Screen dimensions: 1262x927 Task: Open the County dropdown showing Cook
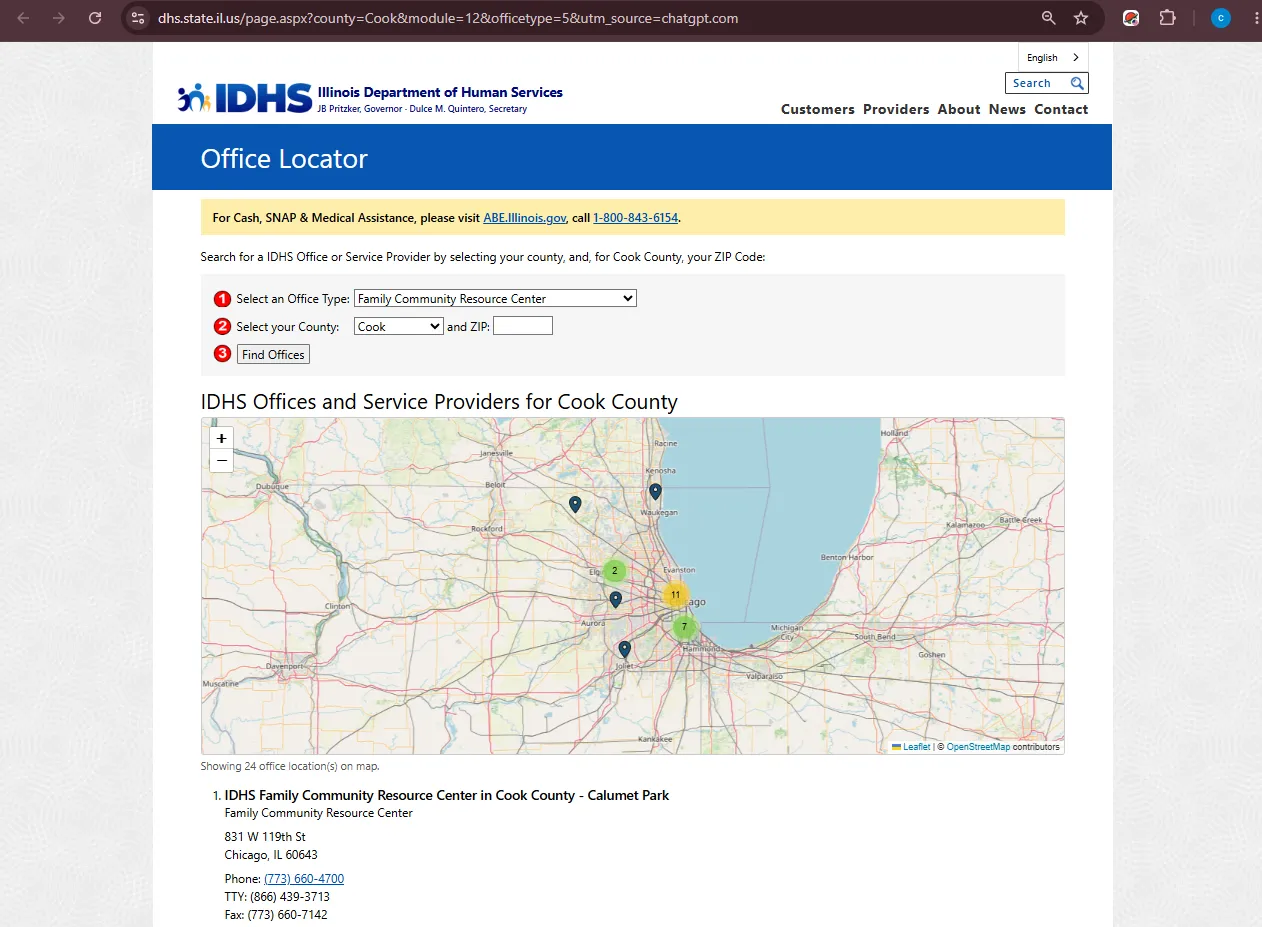(399, 326)
